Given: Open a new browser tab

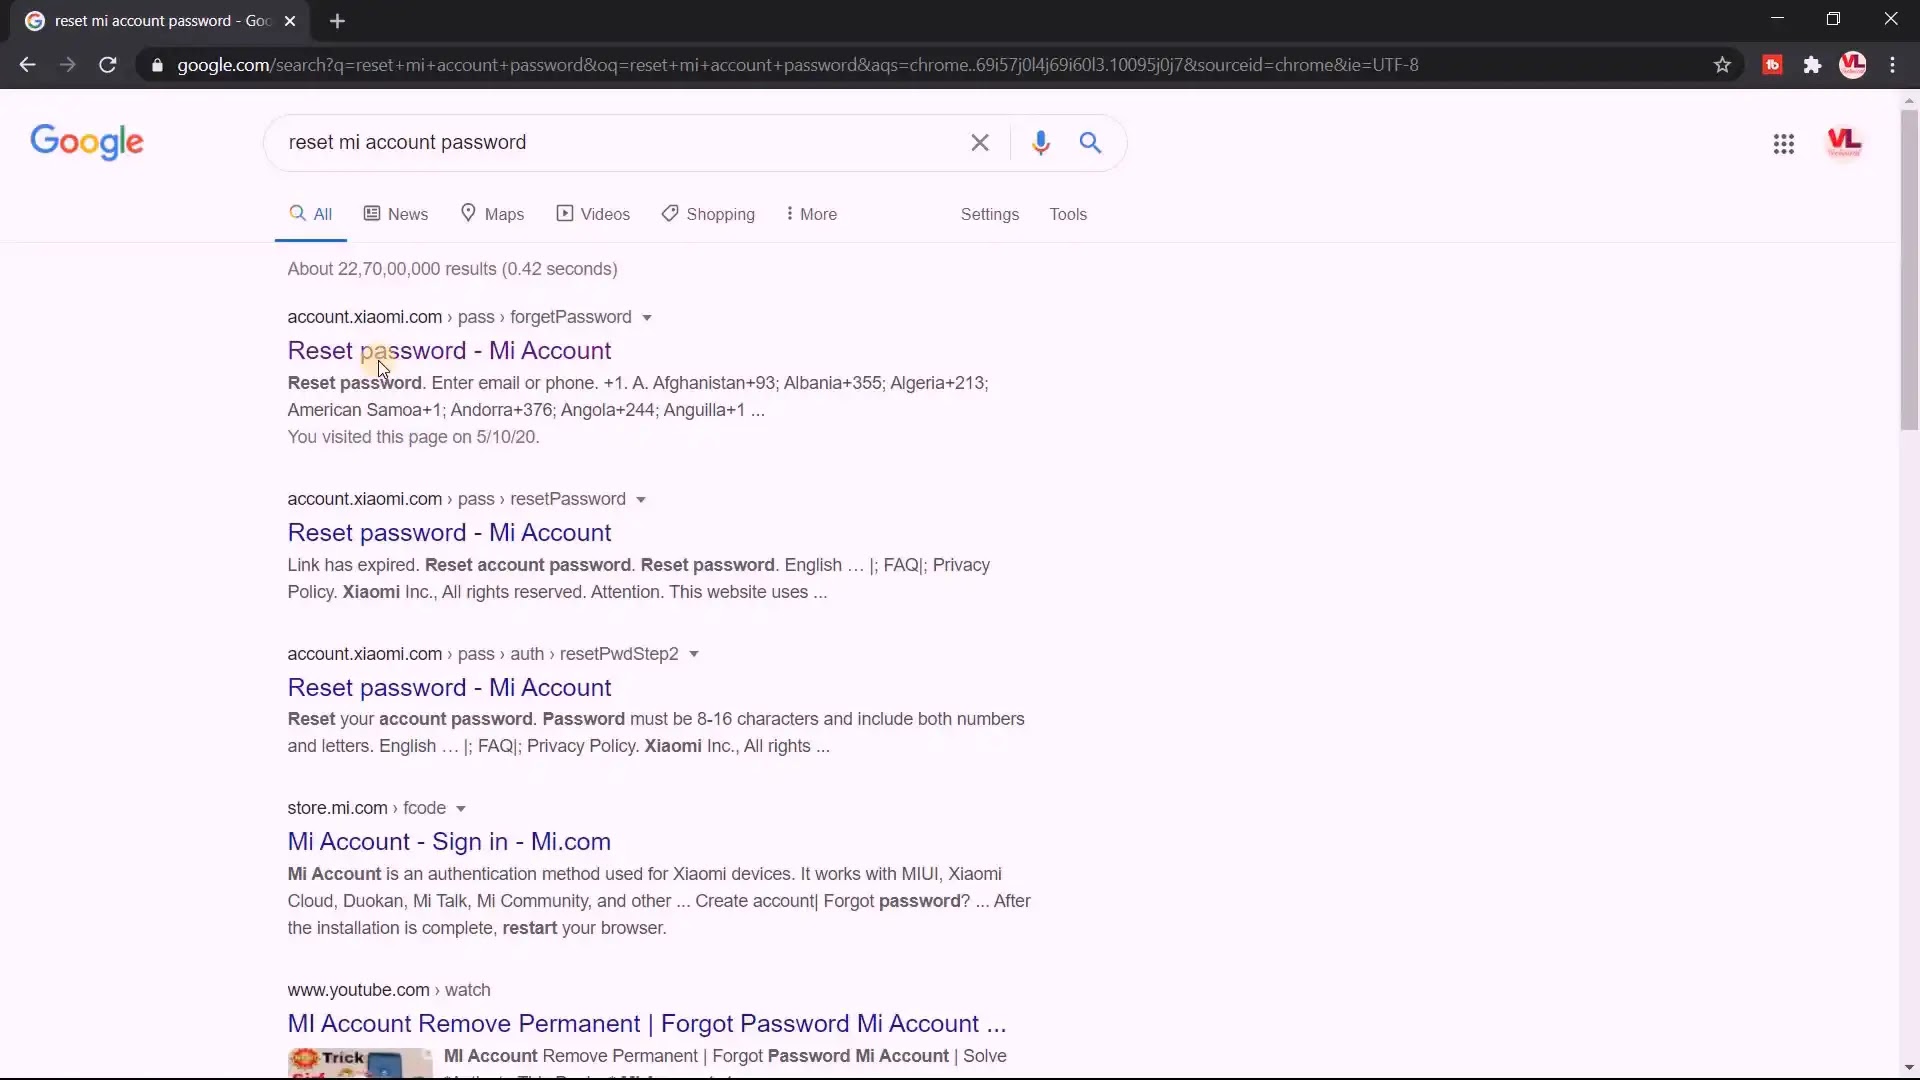Looking at the screenshot, I should (x=337, y=21).
